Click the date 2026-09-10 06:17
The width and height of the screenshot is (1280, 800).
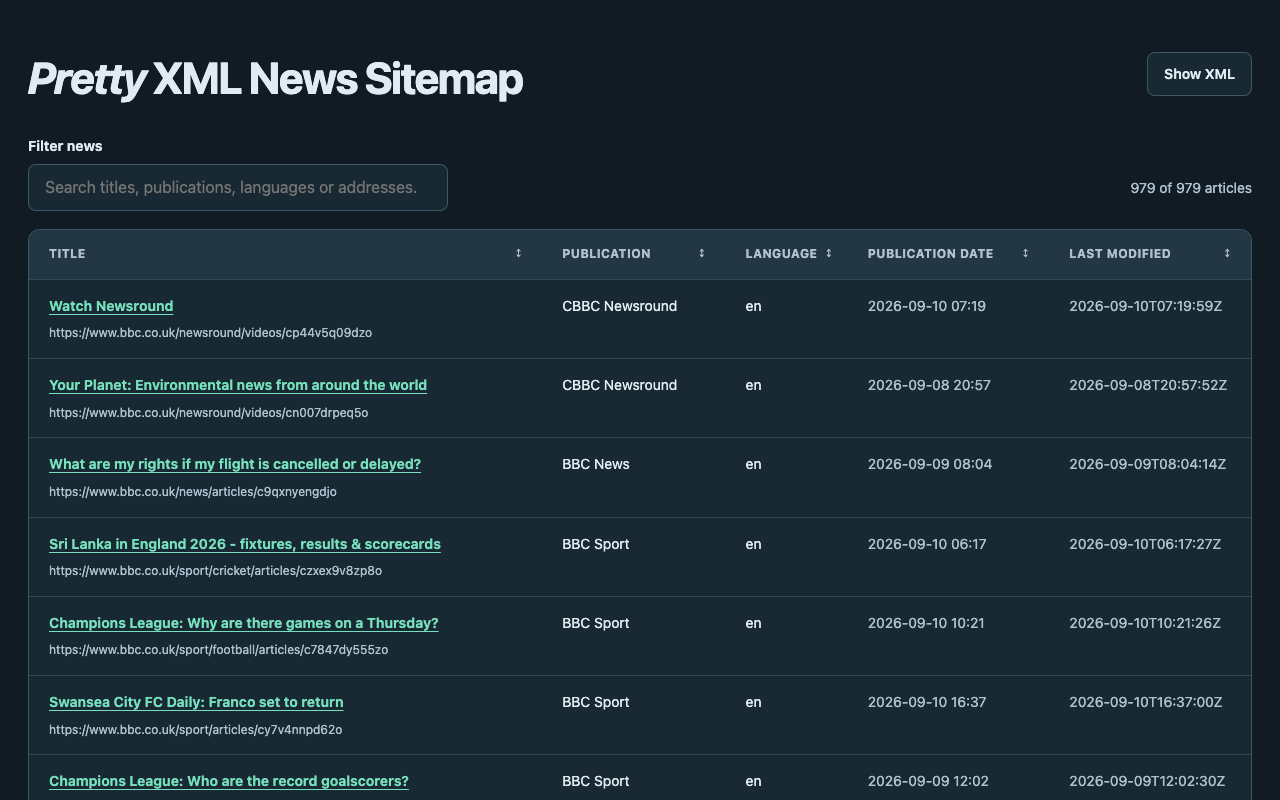coord(927,544)
